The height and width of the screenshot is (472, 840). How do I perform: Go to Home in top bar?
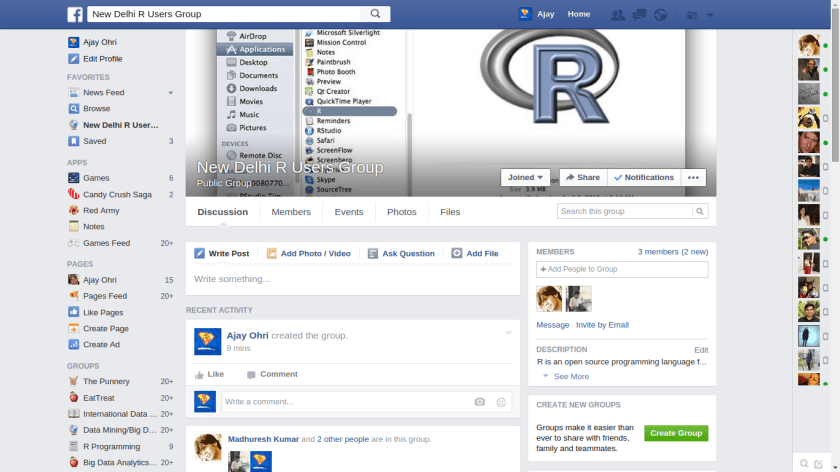click(579, 14)
